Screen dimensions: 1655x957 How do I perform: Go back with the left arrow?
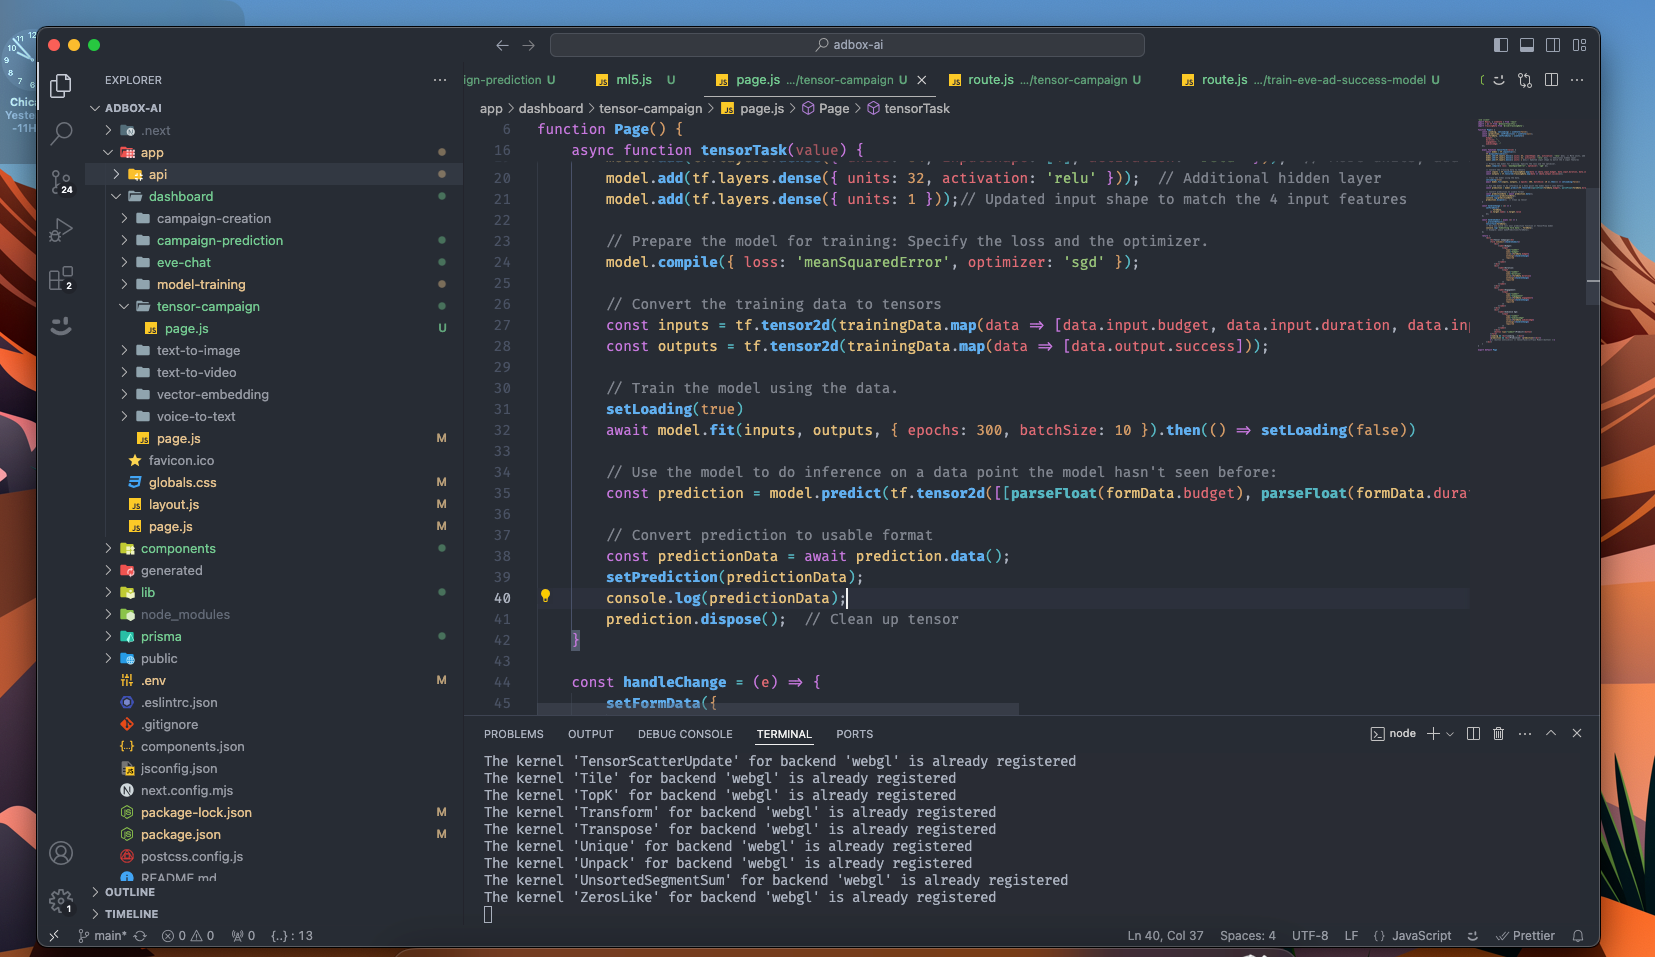coord(502,45)
